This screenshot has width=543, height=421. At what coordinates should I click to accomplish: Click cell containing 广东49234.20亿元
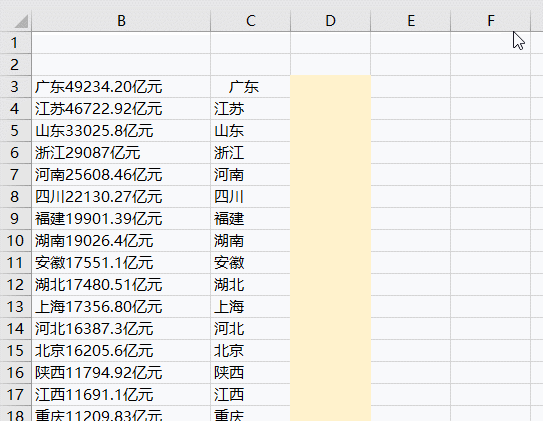[121, 87]
